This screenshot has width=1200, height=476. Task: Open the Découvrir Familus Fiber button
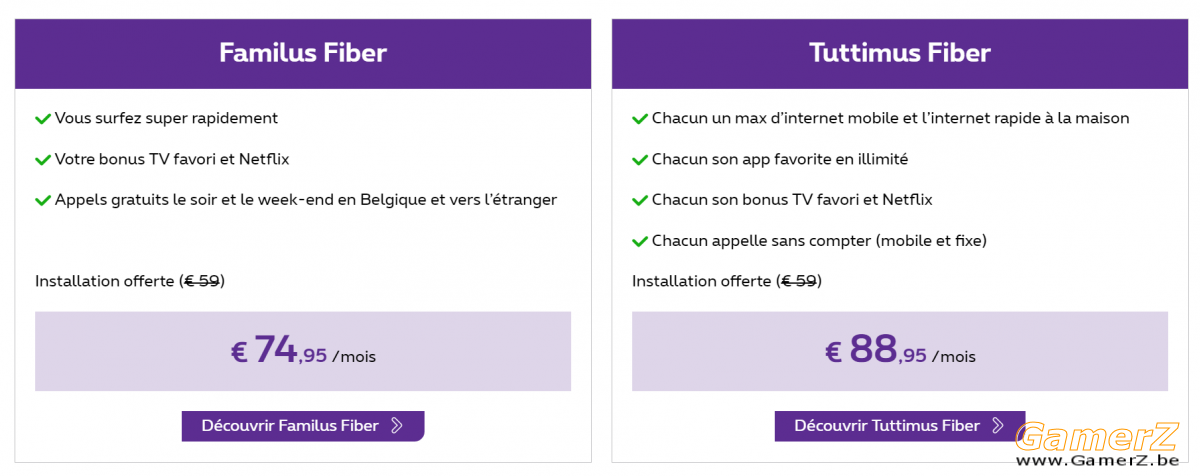303,426
